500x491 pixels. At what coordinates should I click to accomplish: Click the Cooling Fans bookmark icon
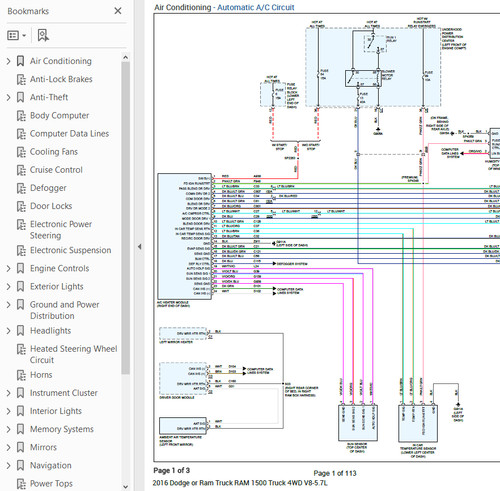21,152
